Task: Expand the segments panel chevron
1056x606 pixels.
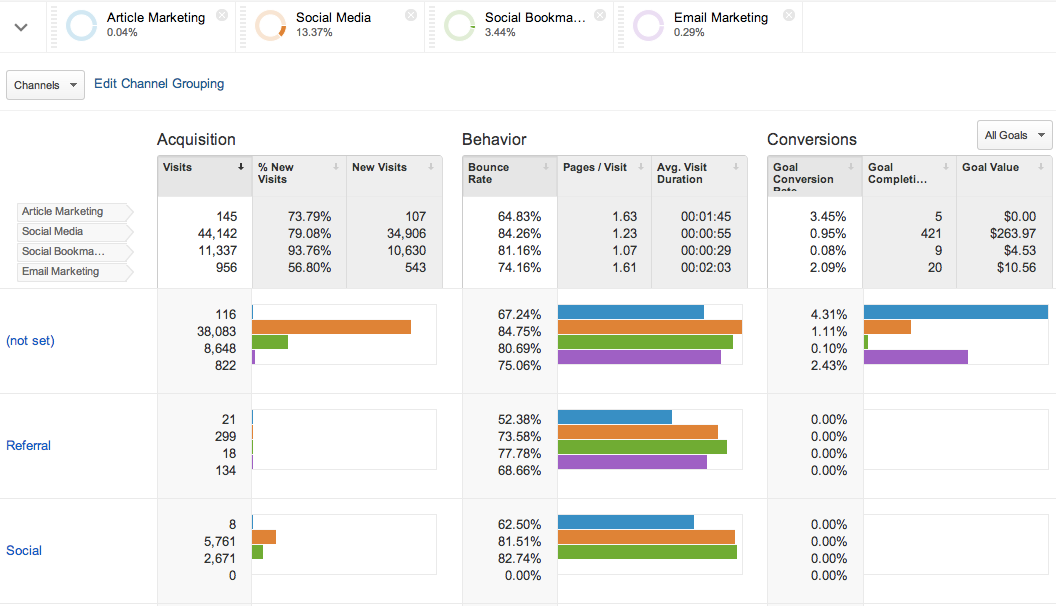Action: pyautogui.click(x=21, y=27)
